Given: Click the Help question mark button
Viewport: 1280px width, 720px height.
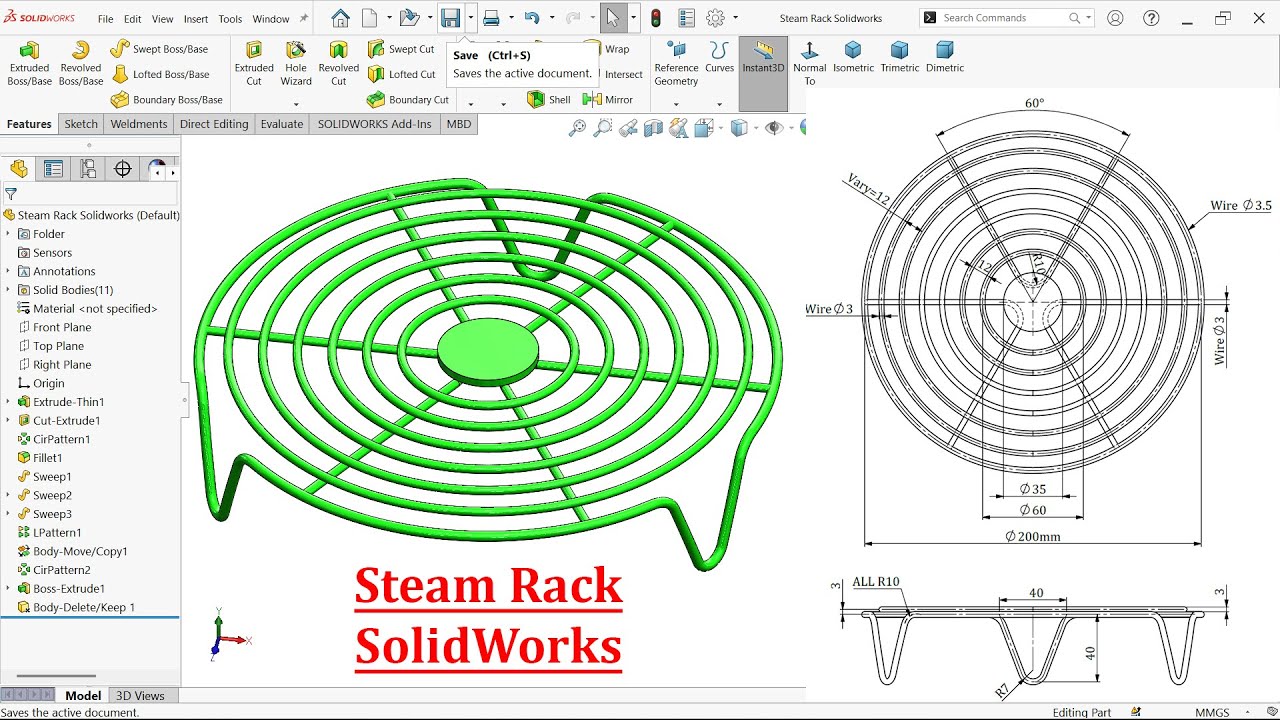Looking at the screenshot, I should (1151, 18).
